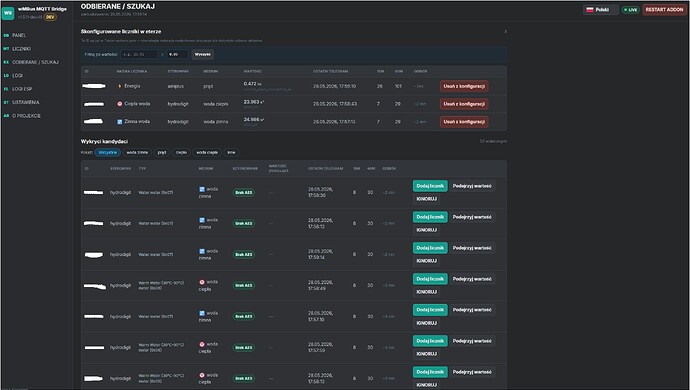
Task: Click the lightning icon of Energia meter
Action: (x=119, y=86)
